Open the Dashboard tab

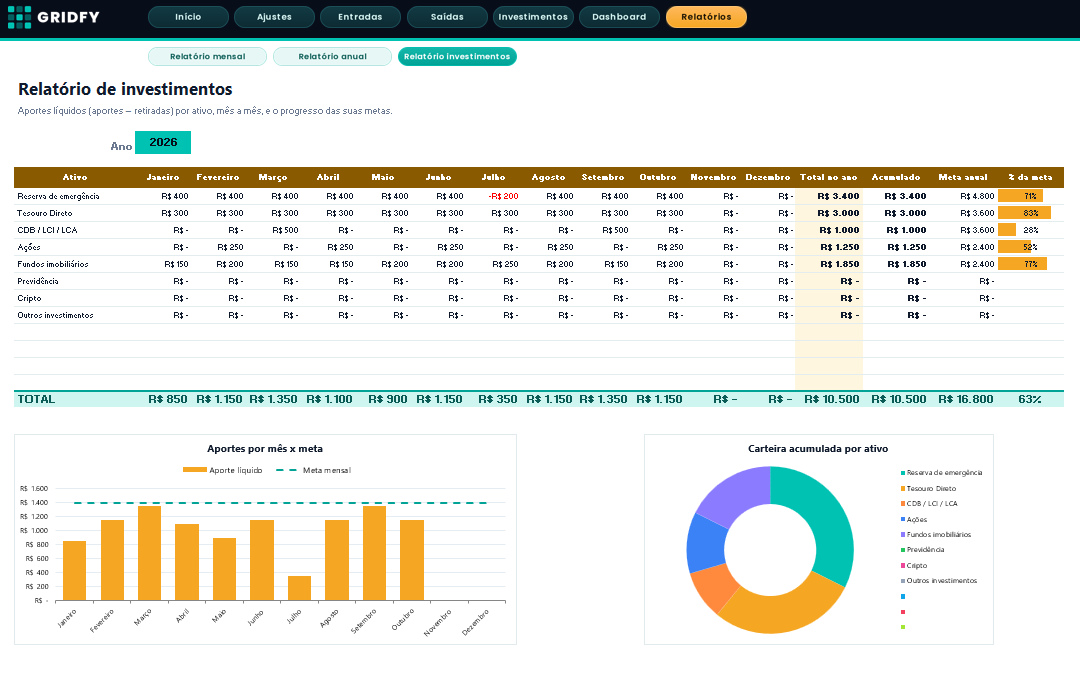pos(619,17)
